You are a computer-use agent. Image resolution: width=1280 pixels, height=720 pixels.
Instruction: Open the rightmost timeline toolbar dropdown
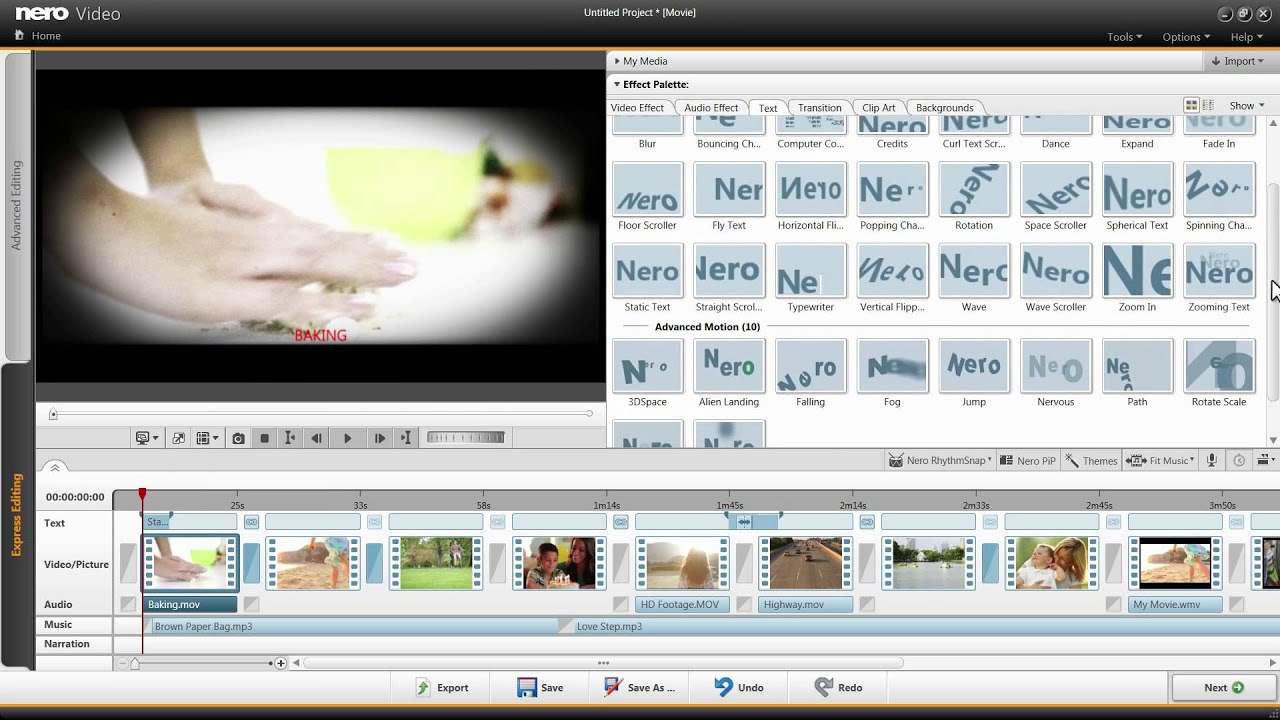(1264, 460)
